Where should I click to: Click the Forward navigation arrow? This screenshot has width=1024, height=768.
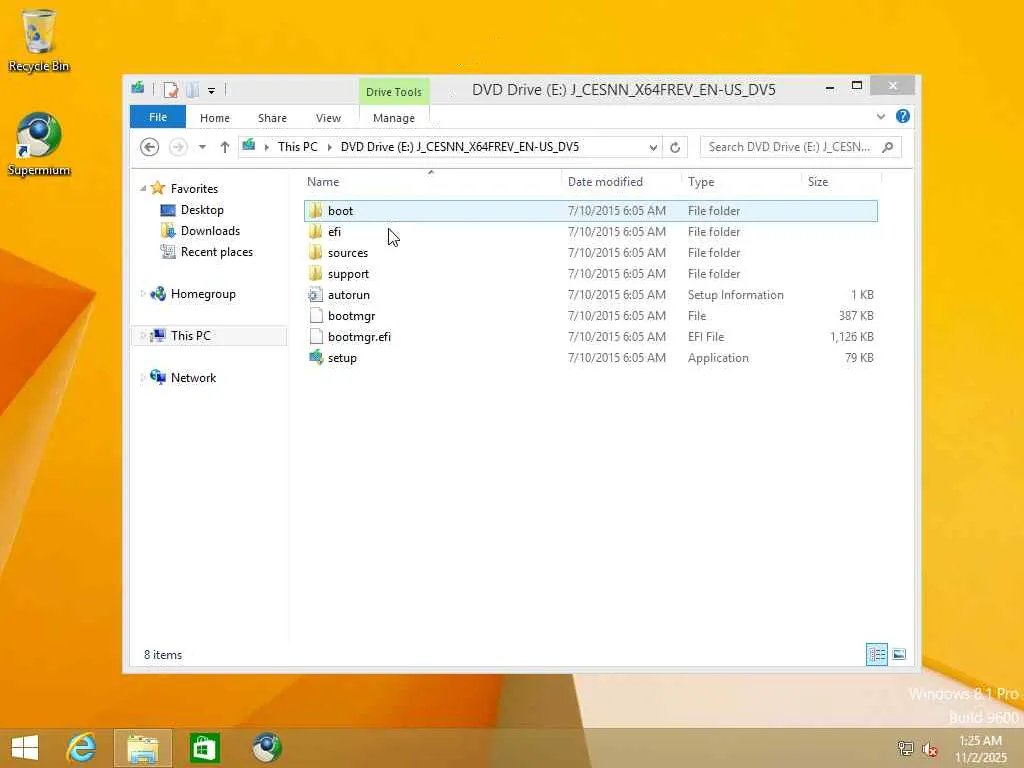[178, 147]
